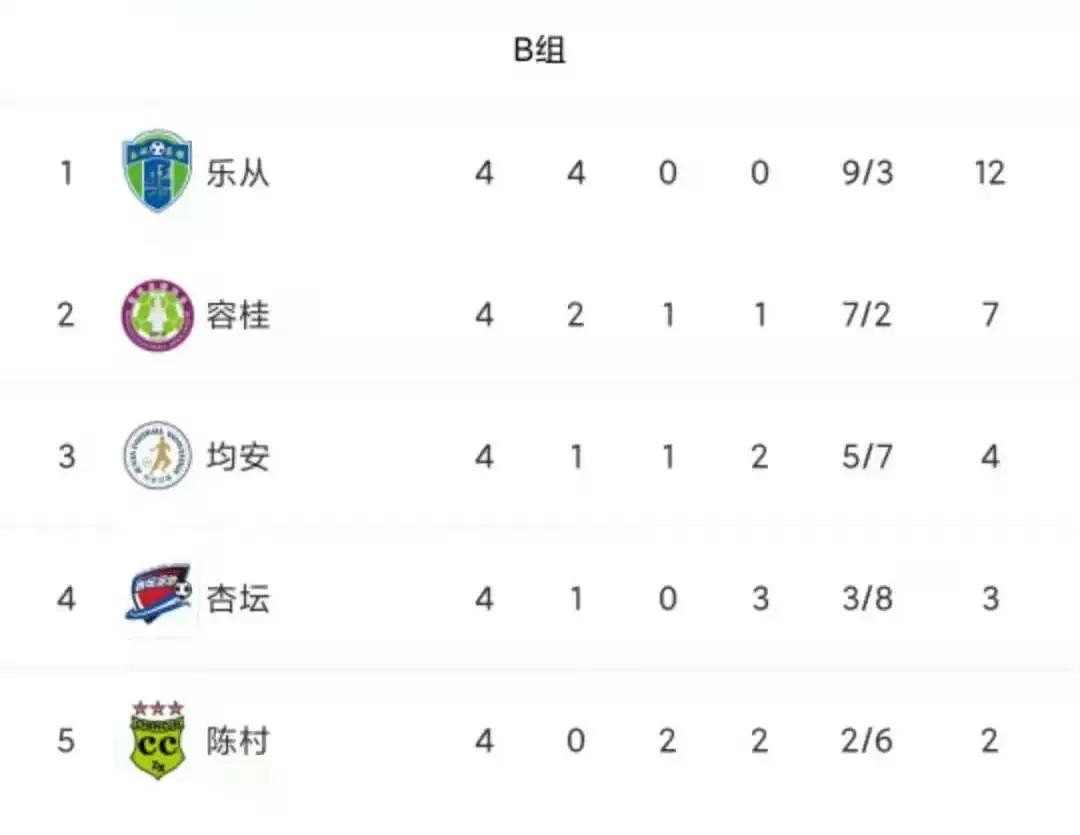Click 陈村's goal record 2/6

867,741
